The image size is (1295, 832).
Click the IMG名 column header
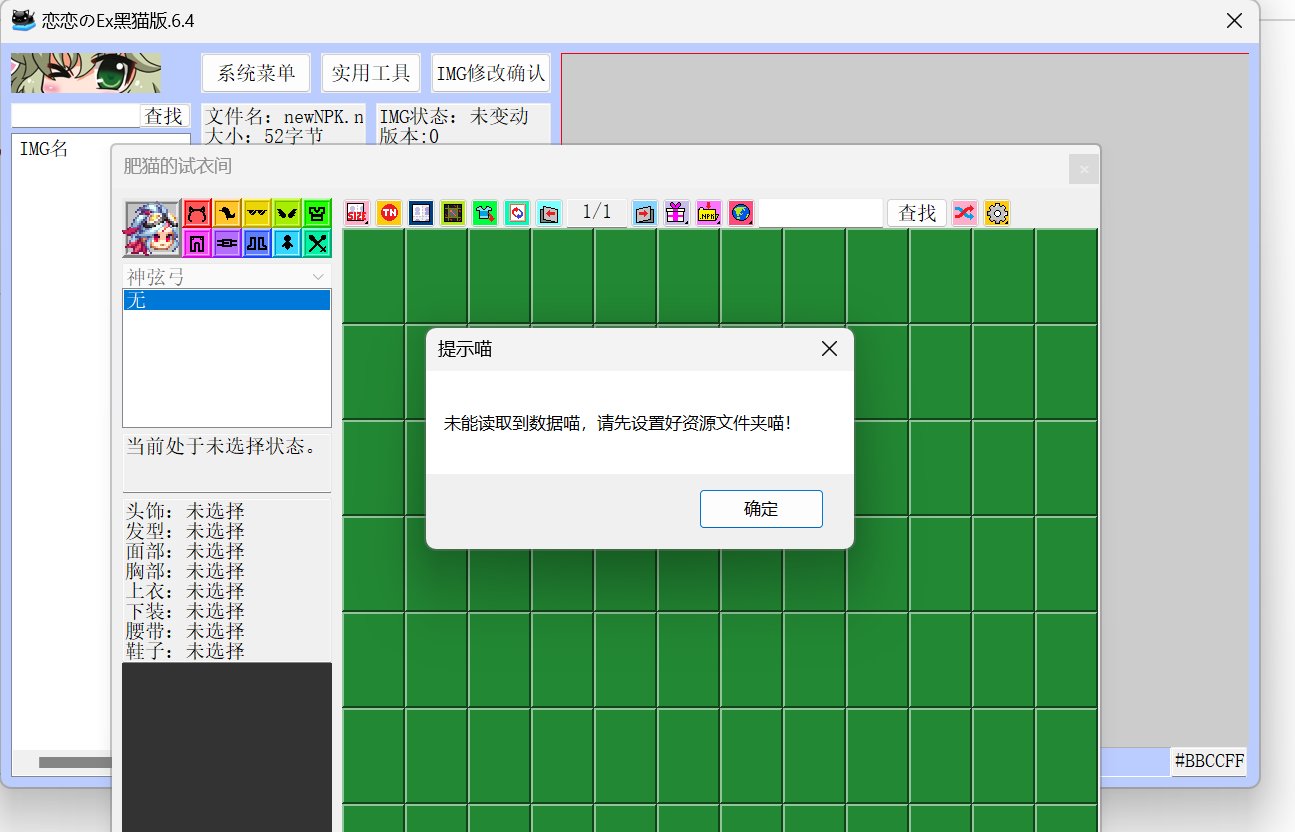click(x=44, y=150)
